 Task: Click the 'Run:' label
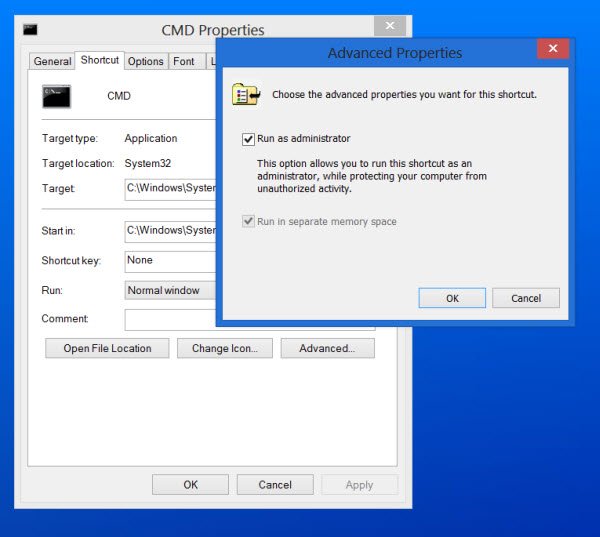(52, 290)
